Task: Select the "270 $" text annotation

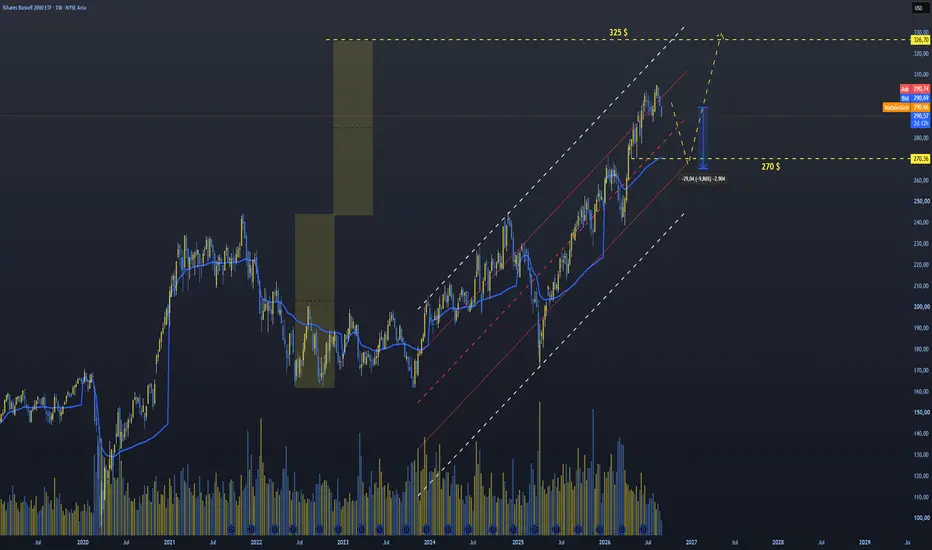Action: click(x=770, y=166)
